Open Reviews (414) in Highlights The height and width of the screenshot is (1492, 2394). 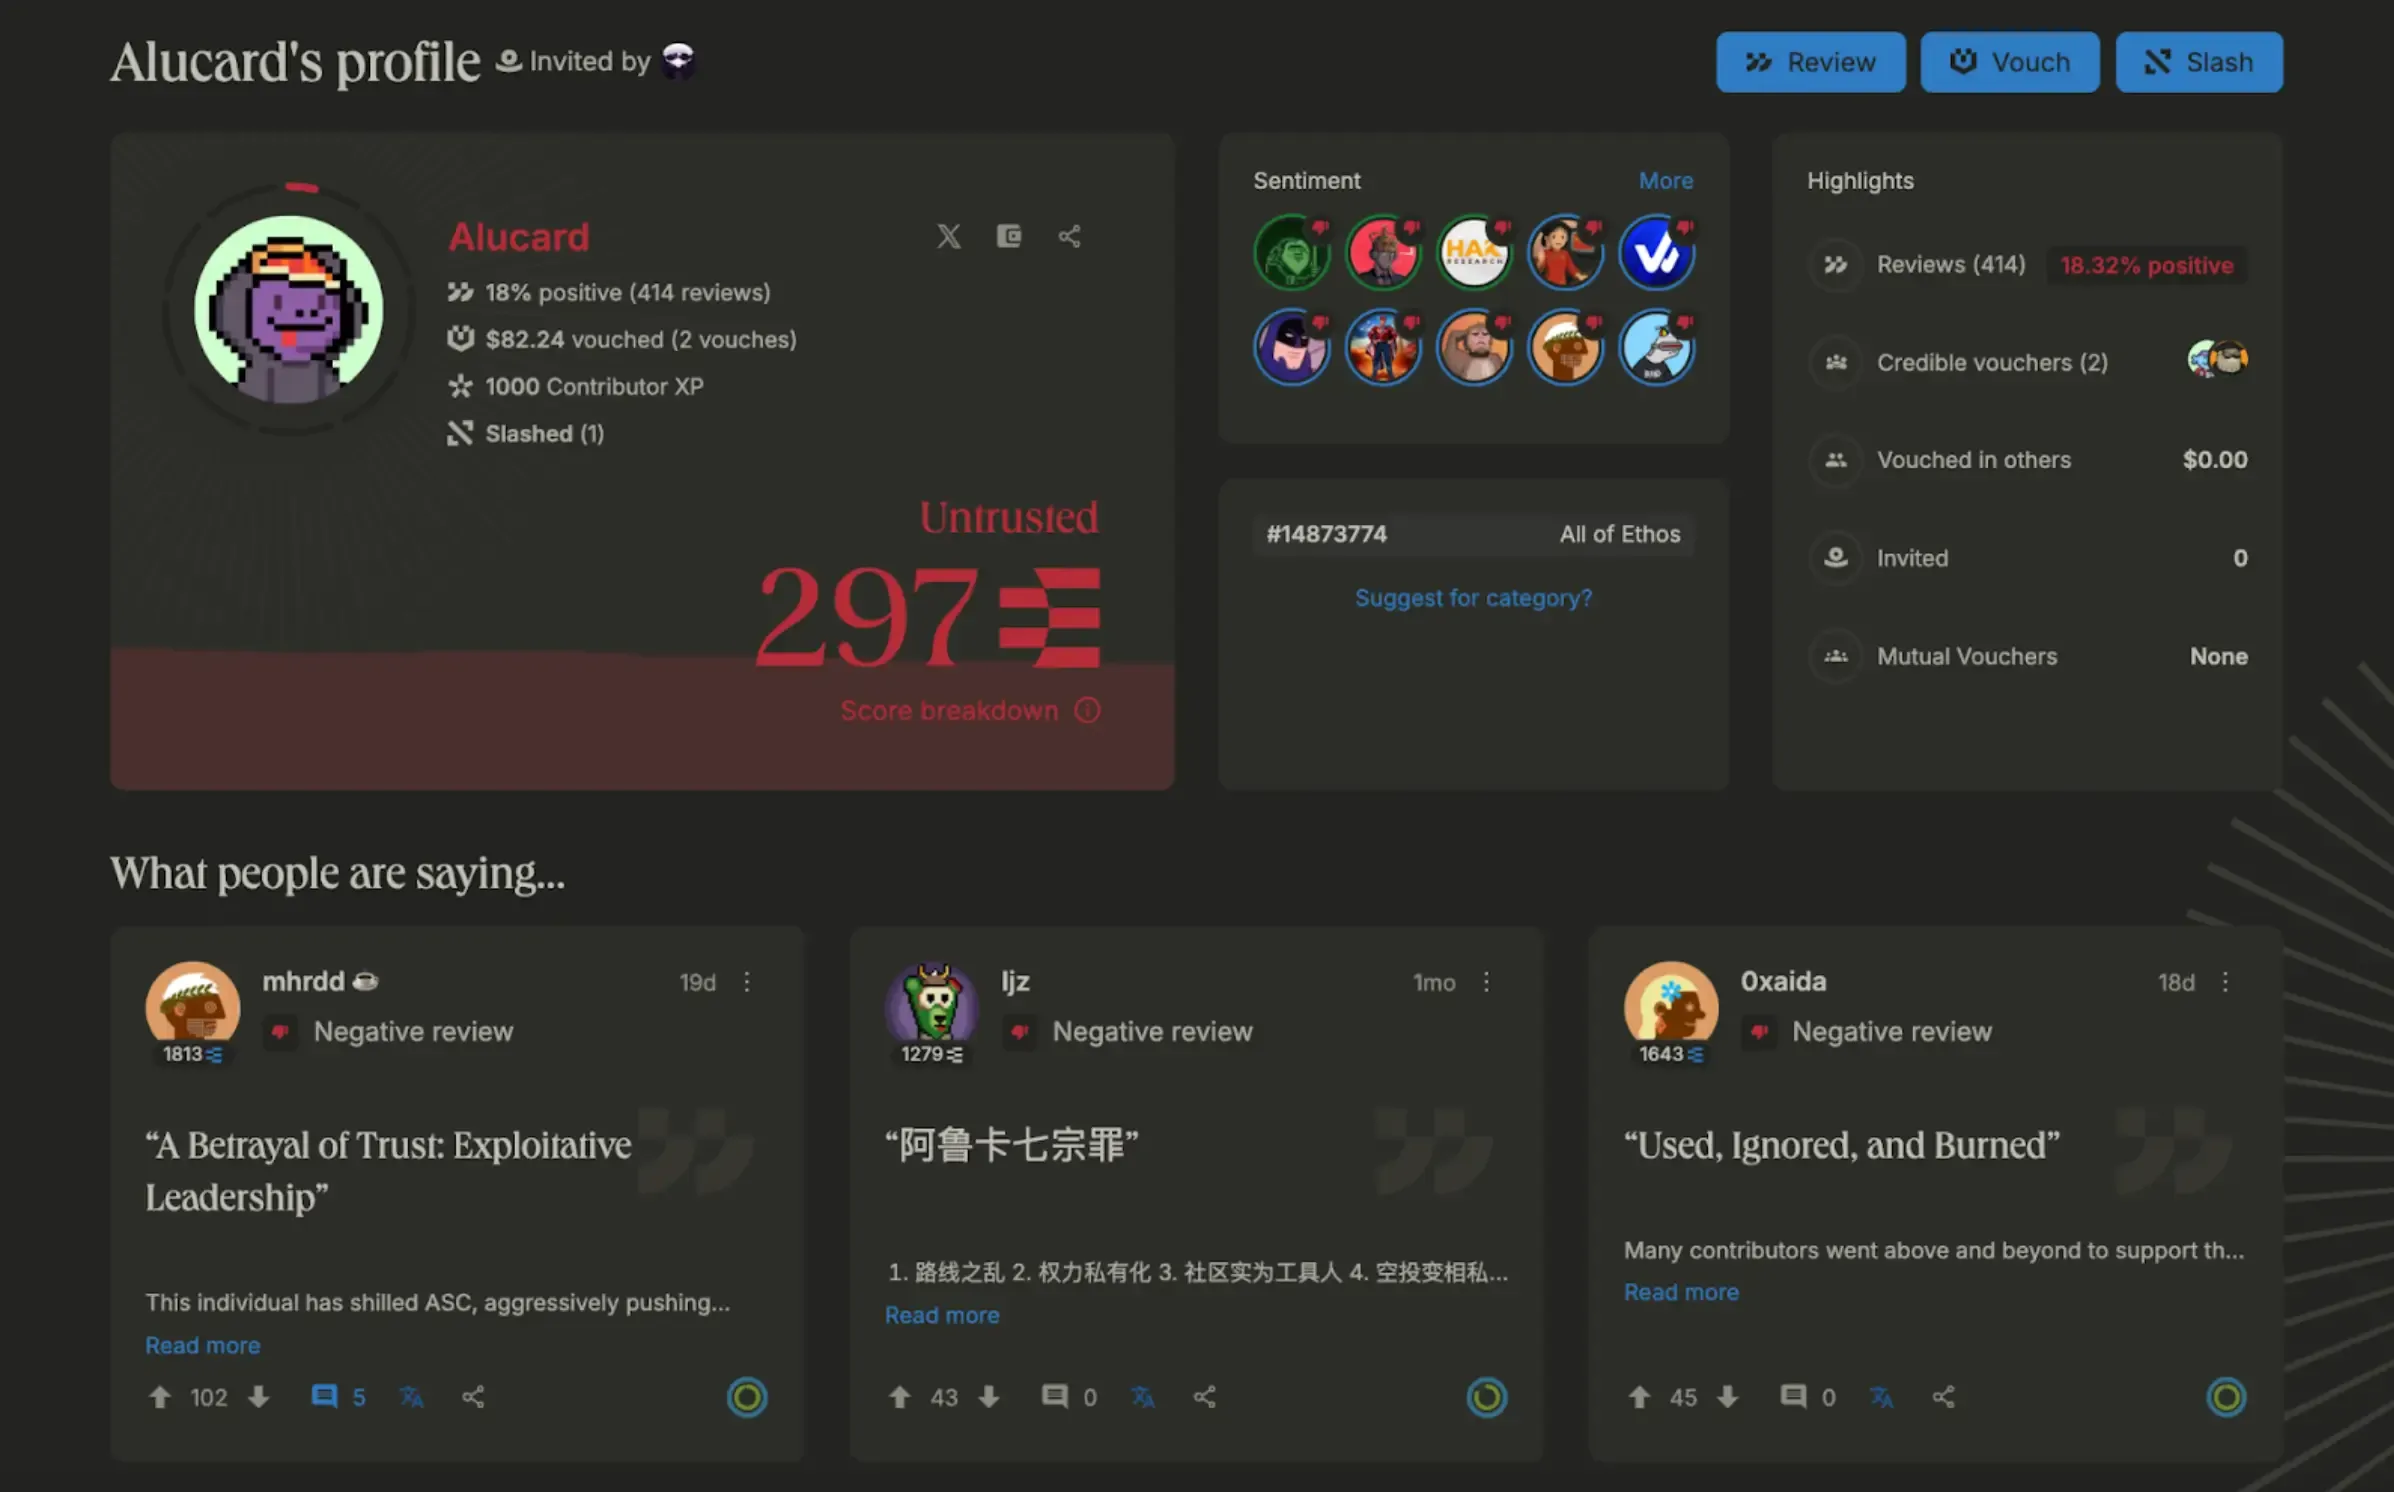(1950, 264)
